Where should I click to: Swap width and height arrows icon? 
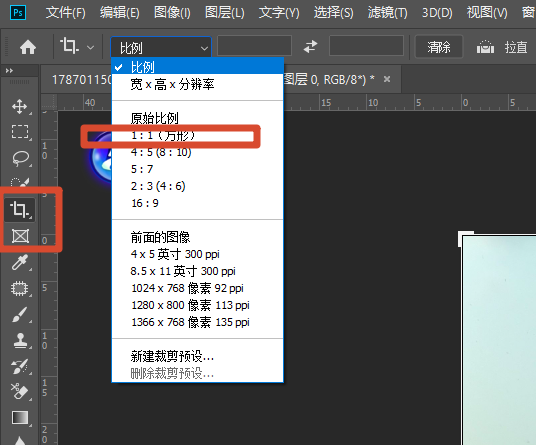tap(310, 46)
